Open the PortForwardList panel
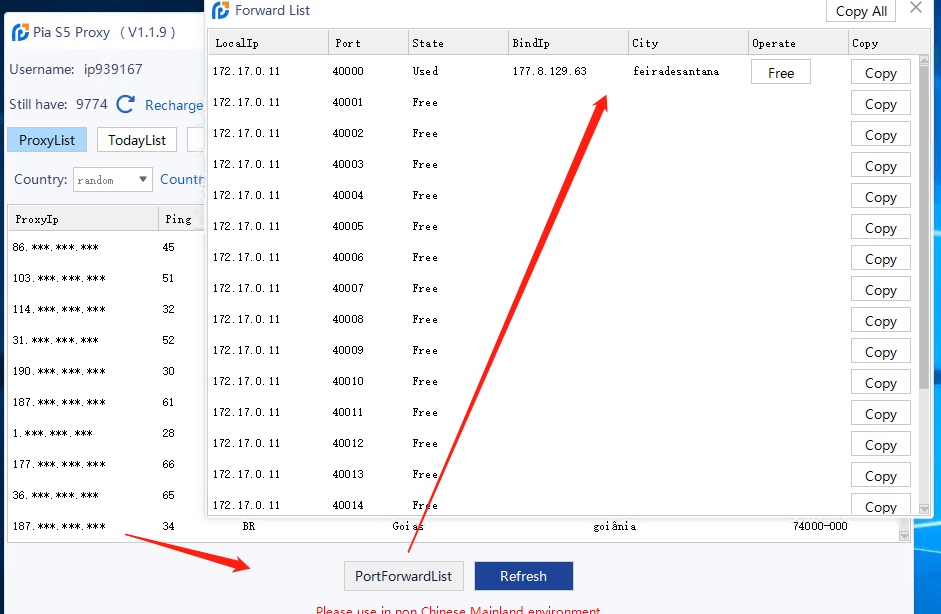Image resolution: width=941 pixels, height=614 pixels. (403, 576)
